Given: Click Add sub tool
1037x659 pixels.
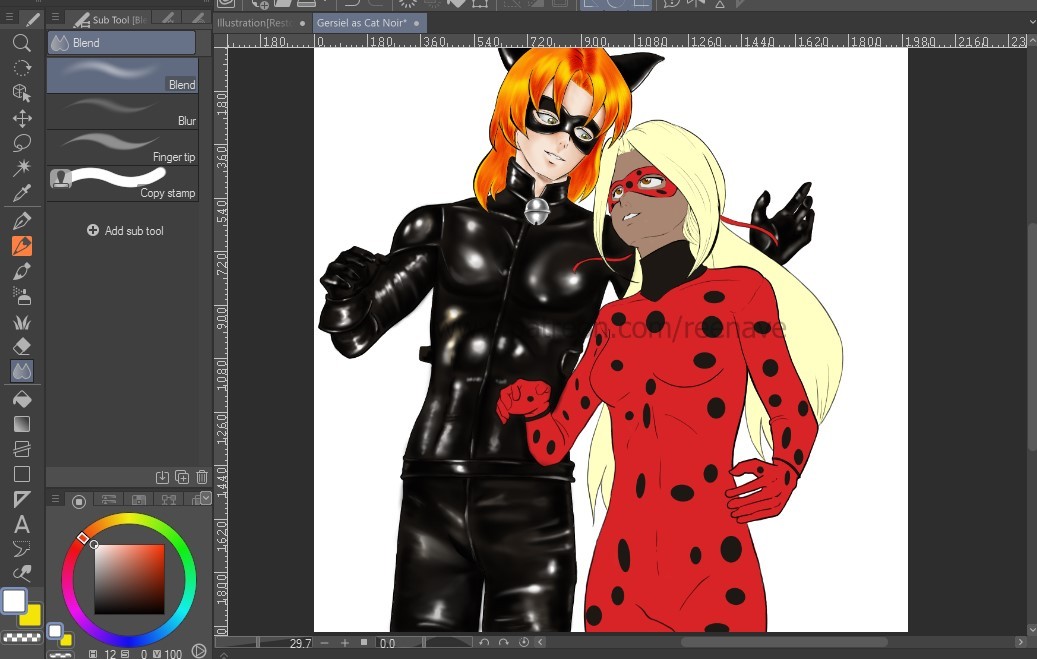Looking at the screenshot, I should [125, 230].
